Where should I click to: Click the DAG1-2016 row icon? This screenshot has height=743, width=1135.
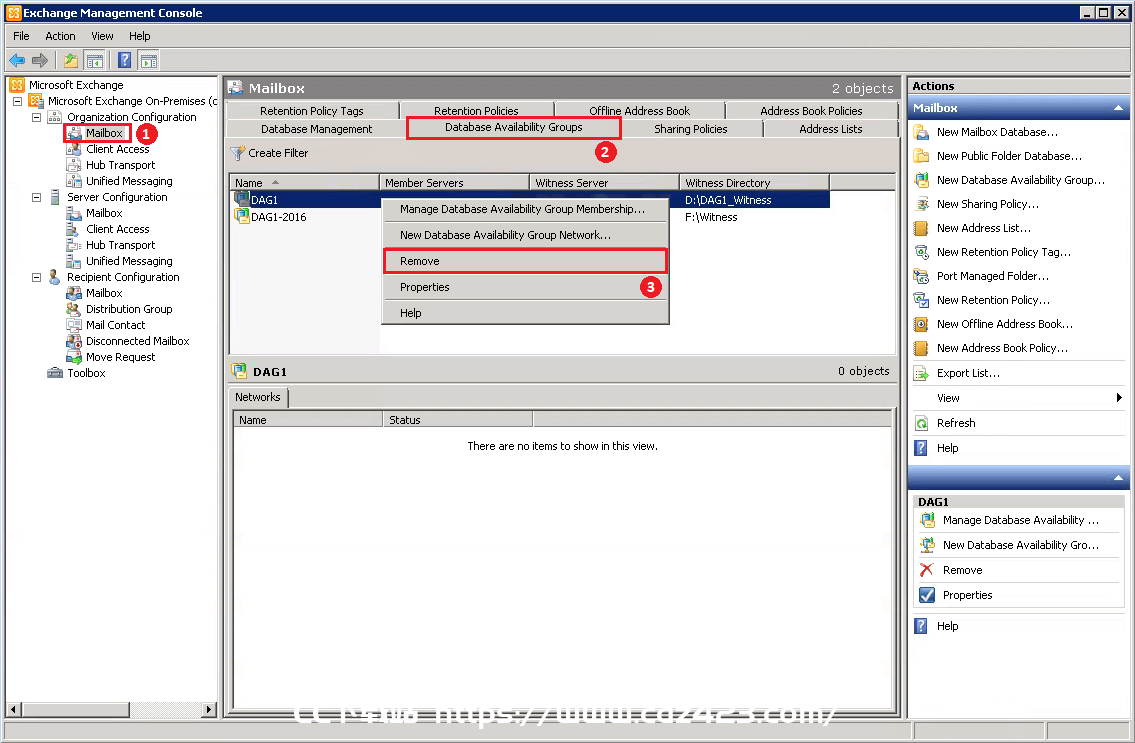point(242,216)
